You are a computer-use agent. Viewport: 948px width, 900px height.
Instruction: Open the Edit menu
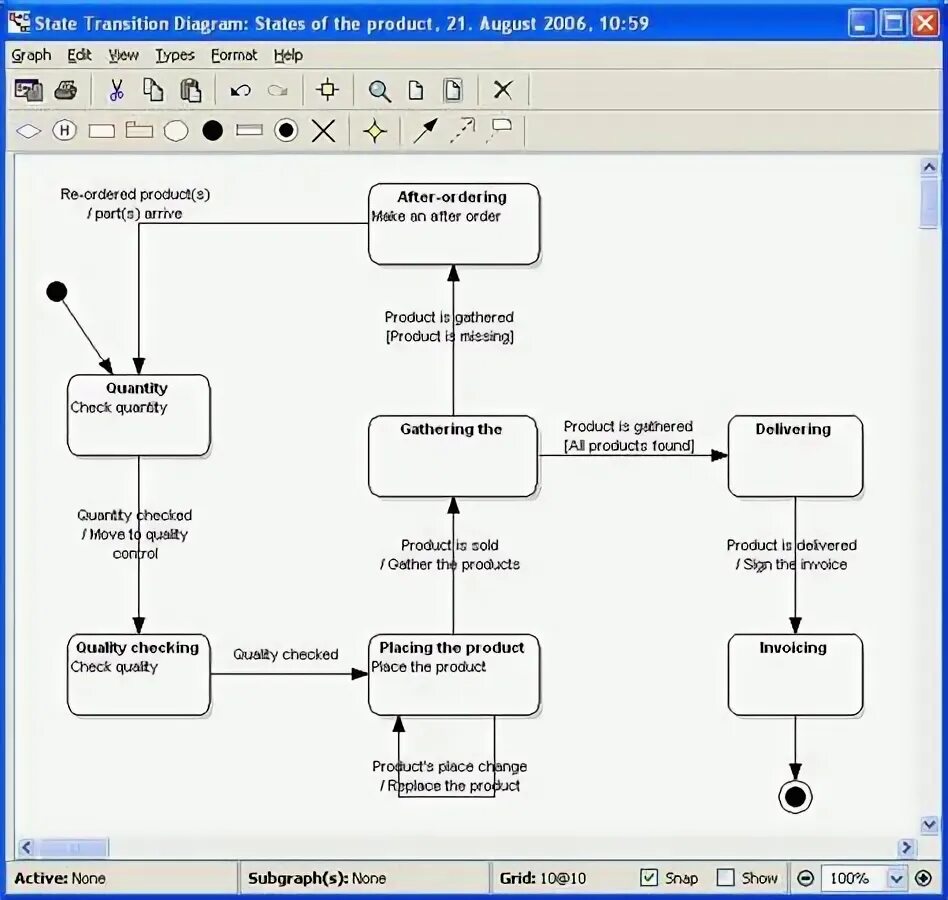coord(79,56)
